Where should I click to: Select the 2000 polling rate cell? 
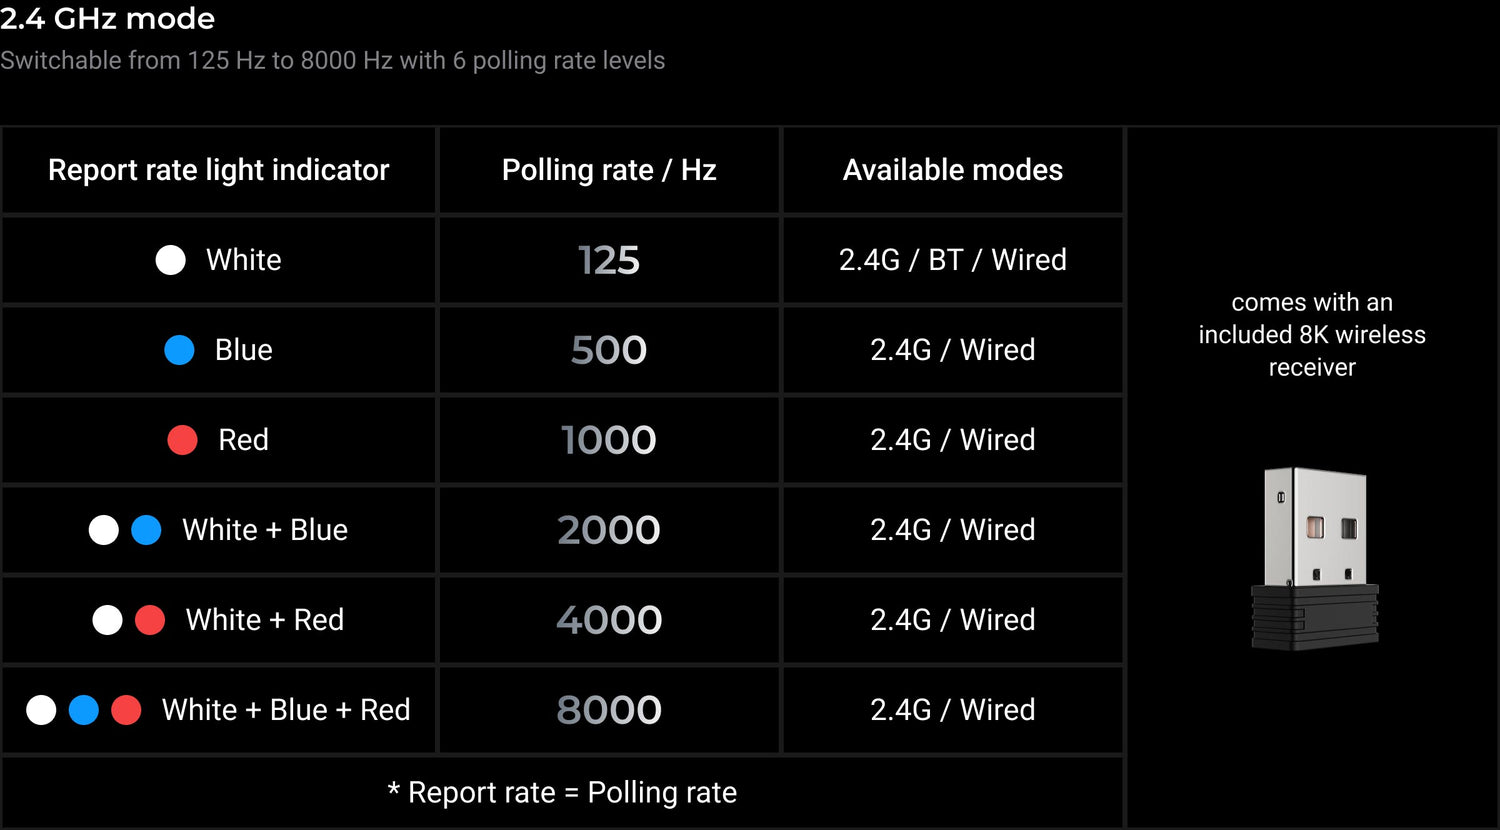pyautogui.click(x=609, y=531)
